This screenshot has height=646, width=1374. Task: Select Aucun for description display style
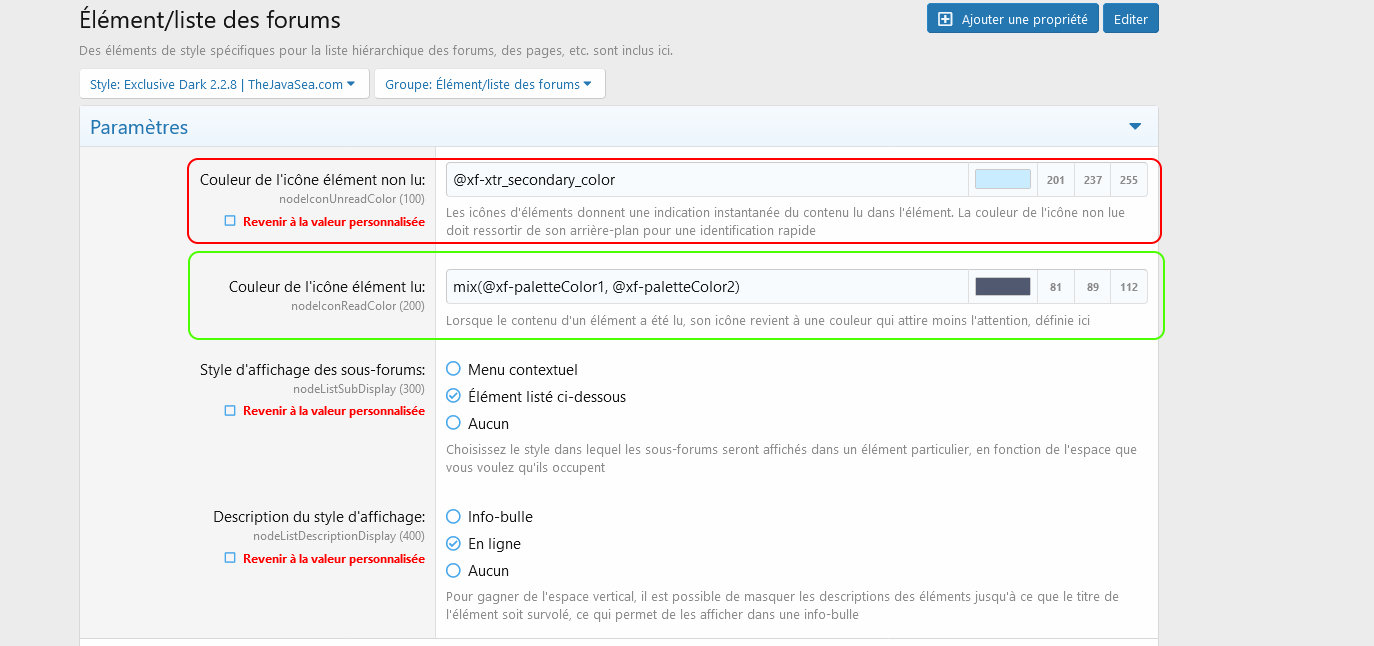(x=454, y=571)
